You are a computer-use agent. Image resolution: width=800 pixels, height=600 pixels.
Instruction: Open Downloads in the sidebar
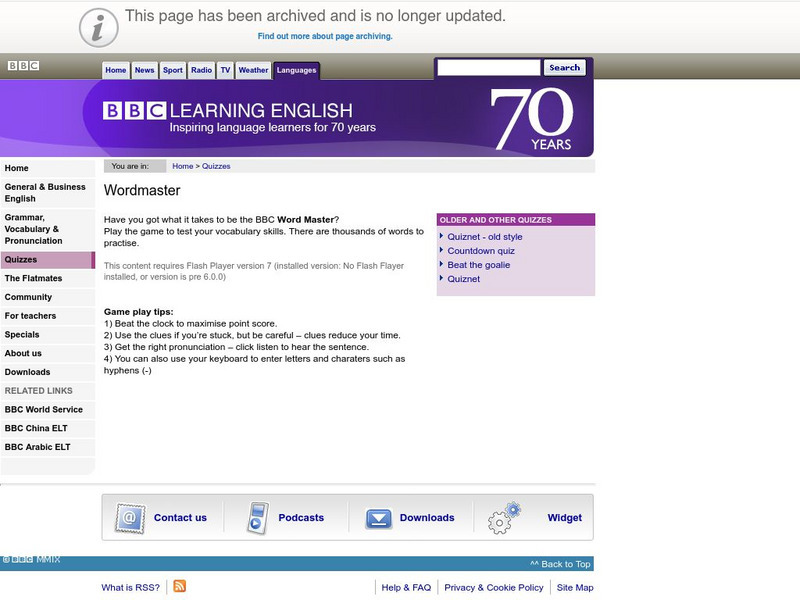tap(47, 372)
